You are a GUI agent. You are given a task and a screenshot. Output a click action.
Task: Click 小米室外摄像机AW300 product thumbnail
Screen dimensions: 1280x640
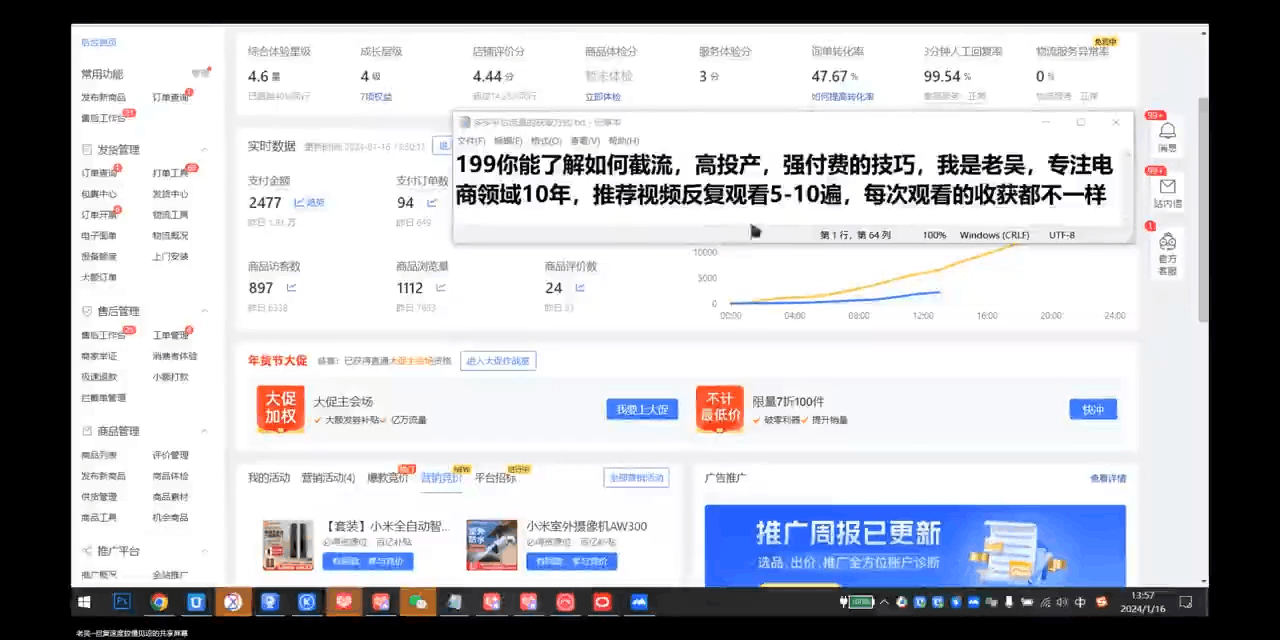pyautogui.click(x=492, y=545)
